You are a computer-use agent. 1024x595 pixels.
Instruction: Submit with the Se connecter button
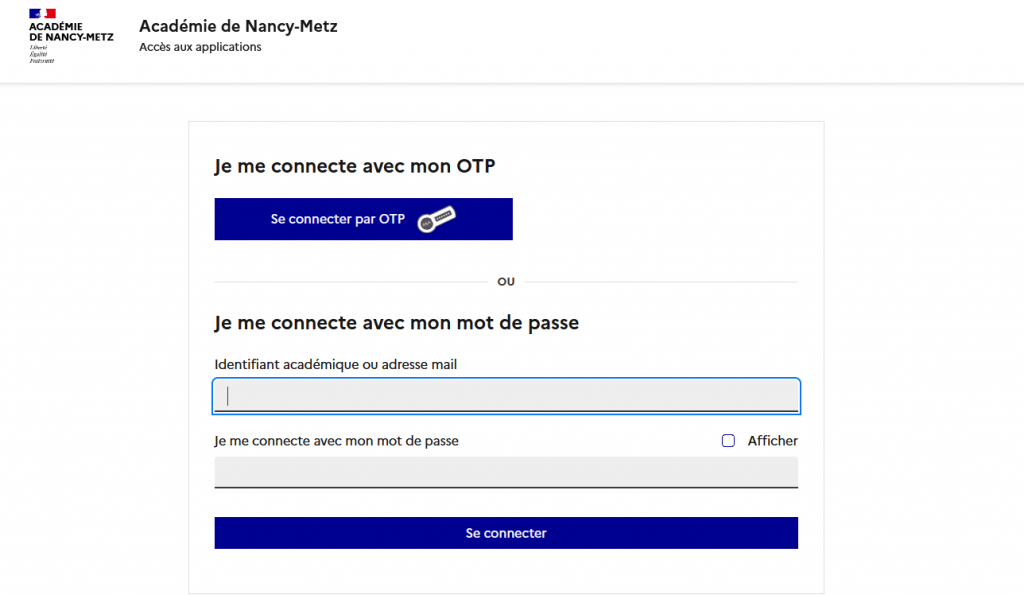pos(506,533)
